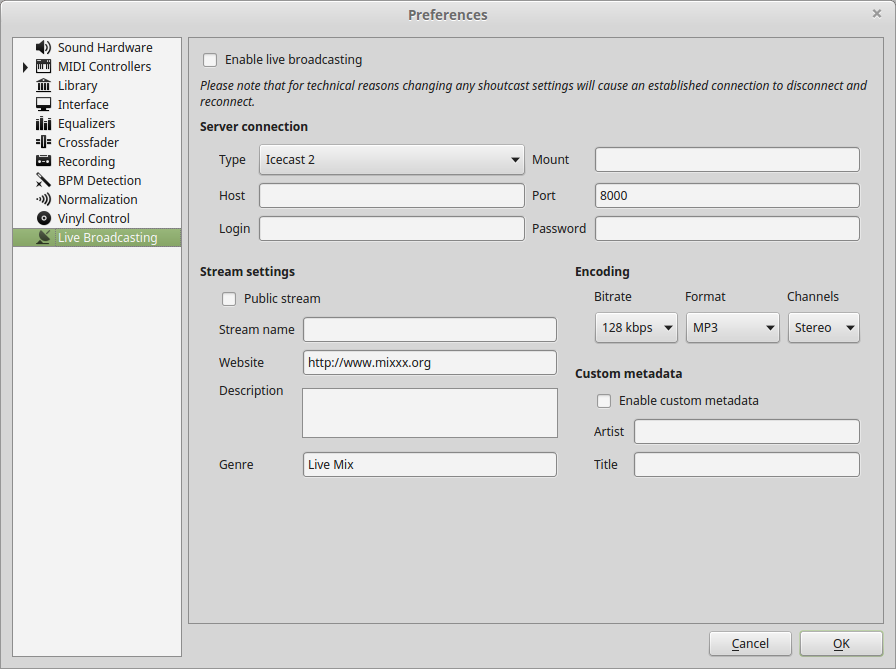Viewport: 896px width, 669px height.
Task: Open the Channels dropdown (Stereo)
Action: (823, 328)
